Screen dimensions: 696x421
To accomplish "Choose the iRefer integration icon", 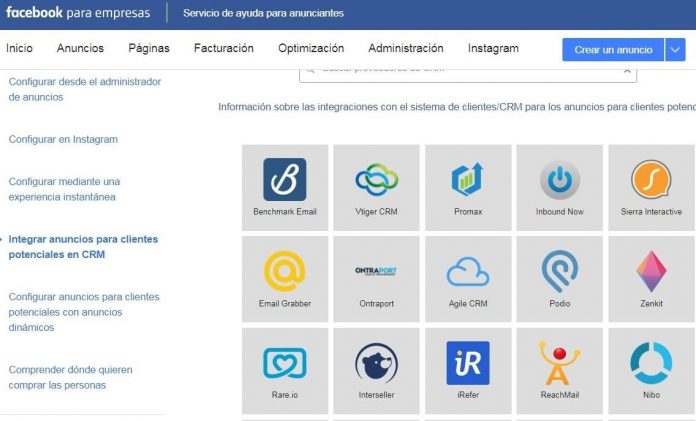I will [x=468, y=363].
